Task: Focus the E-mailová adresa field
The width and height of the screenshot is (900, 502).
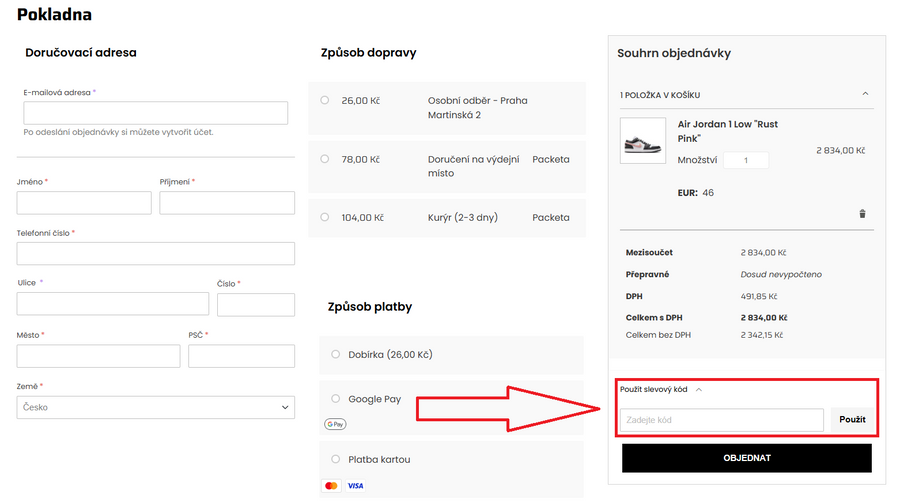Action: (155, 113)
